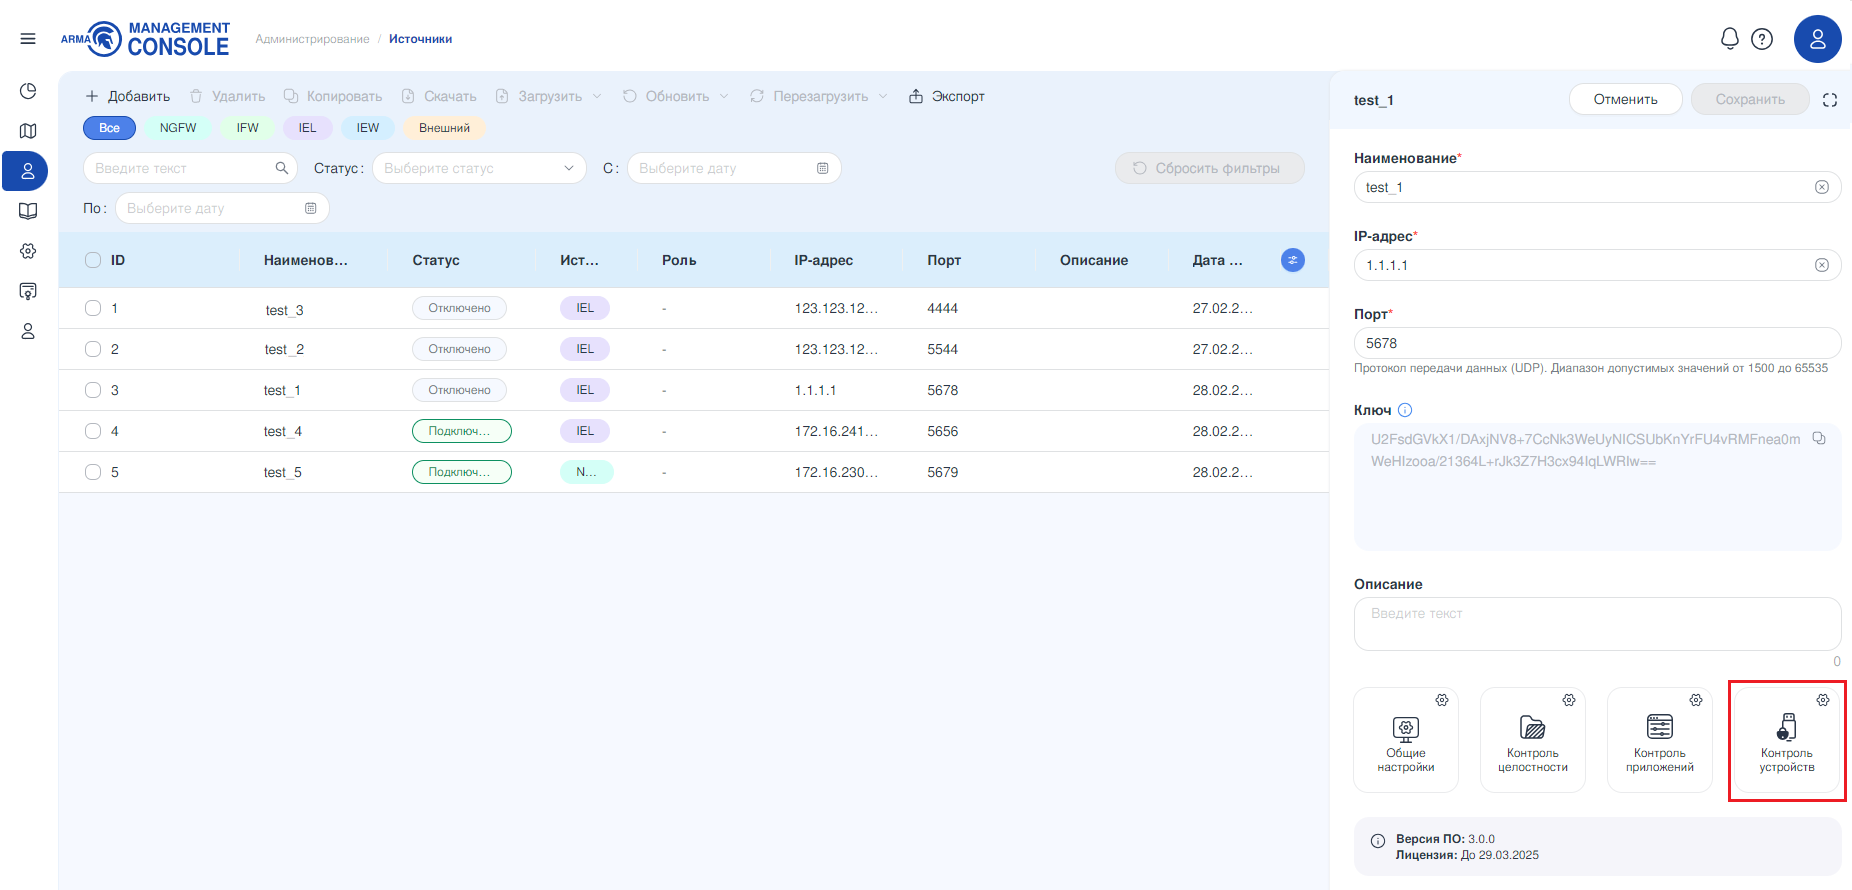Open gear on Контроль приложений card
This screenshot has height=890, width=1852.
click(x=1696, y=700)
